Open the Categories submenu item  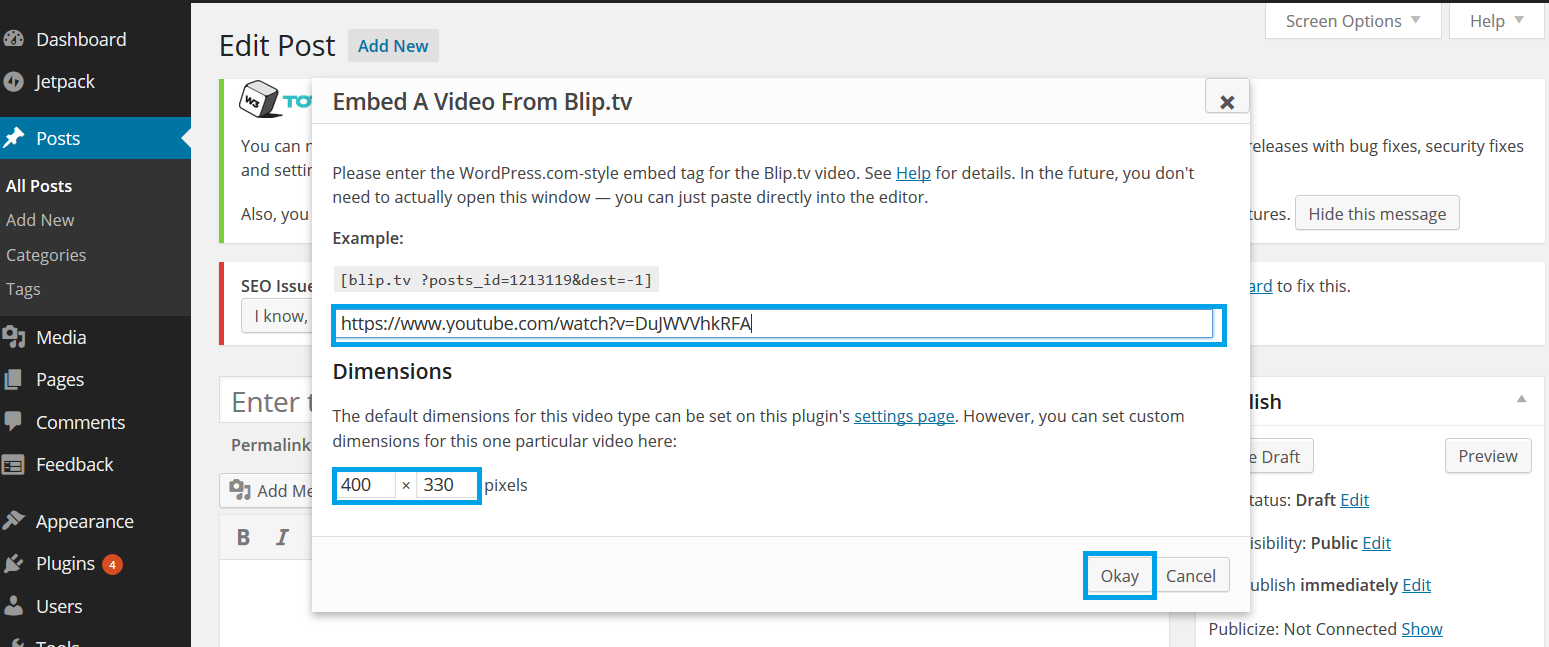(x=46, y=255)
